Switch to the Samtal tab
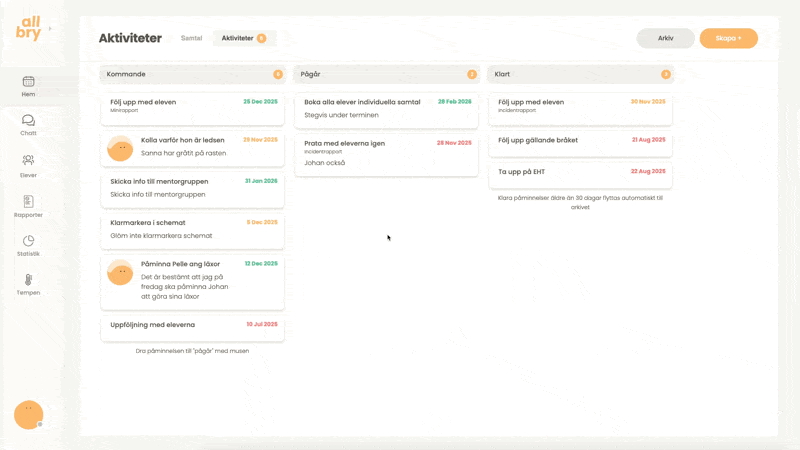This screenshot has width=800, height=450. click(x=191, y=38)
